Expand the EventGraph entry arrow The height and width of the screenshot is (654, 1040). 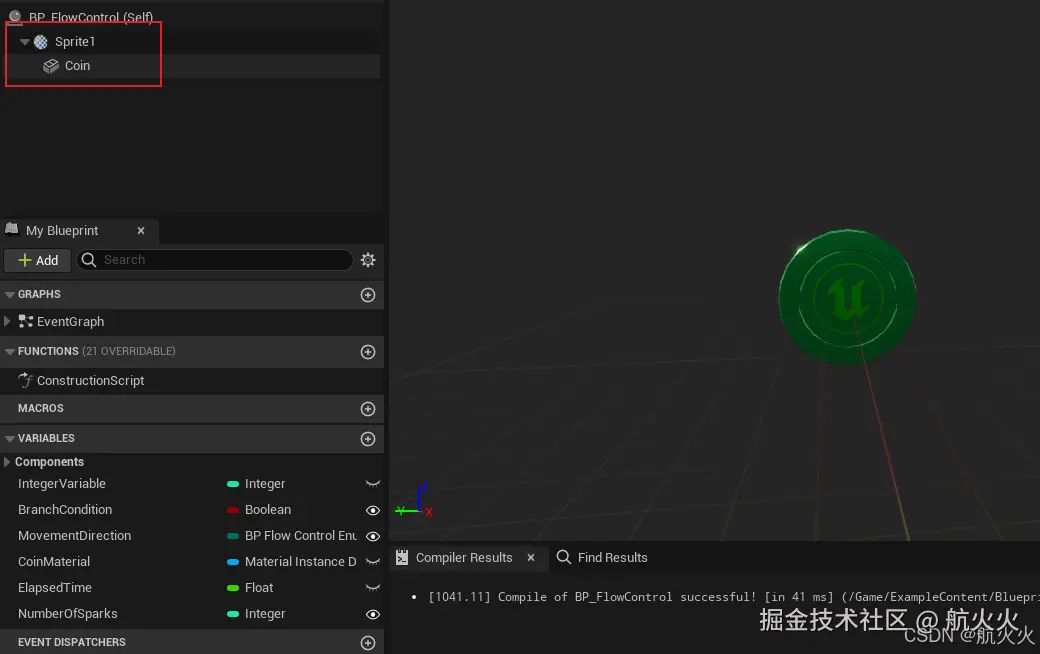tap(7, 321)
